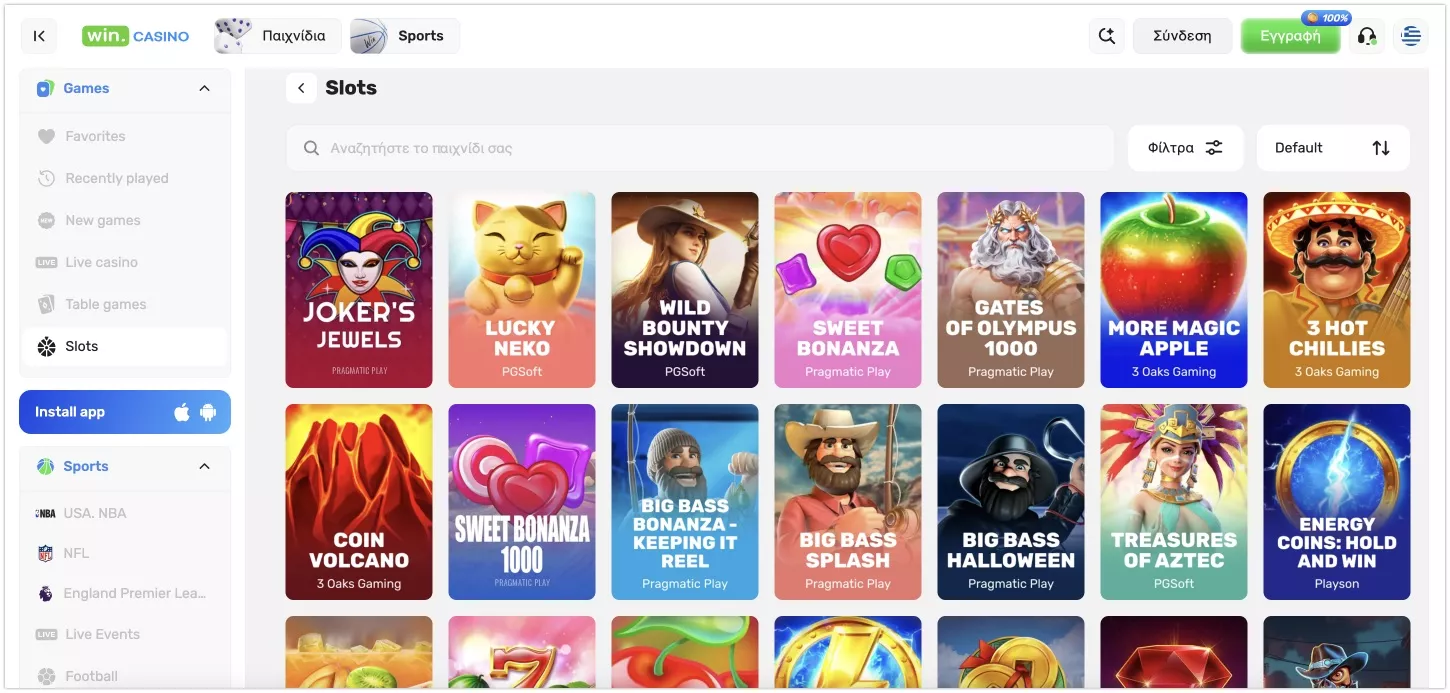The image size is (1450, 693).
Task: Open the Big Bass Splash slot
Action: coord(848,502)
